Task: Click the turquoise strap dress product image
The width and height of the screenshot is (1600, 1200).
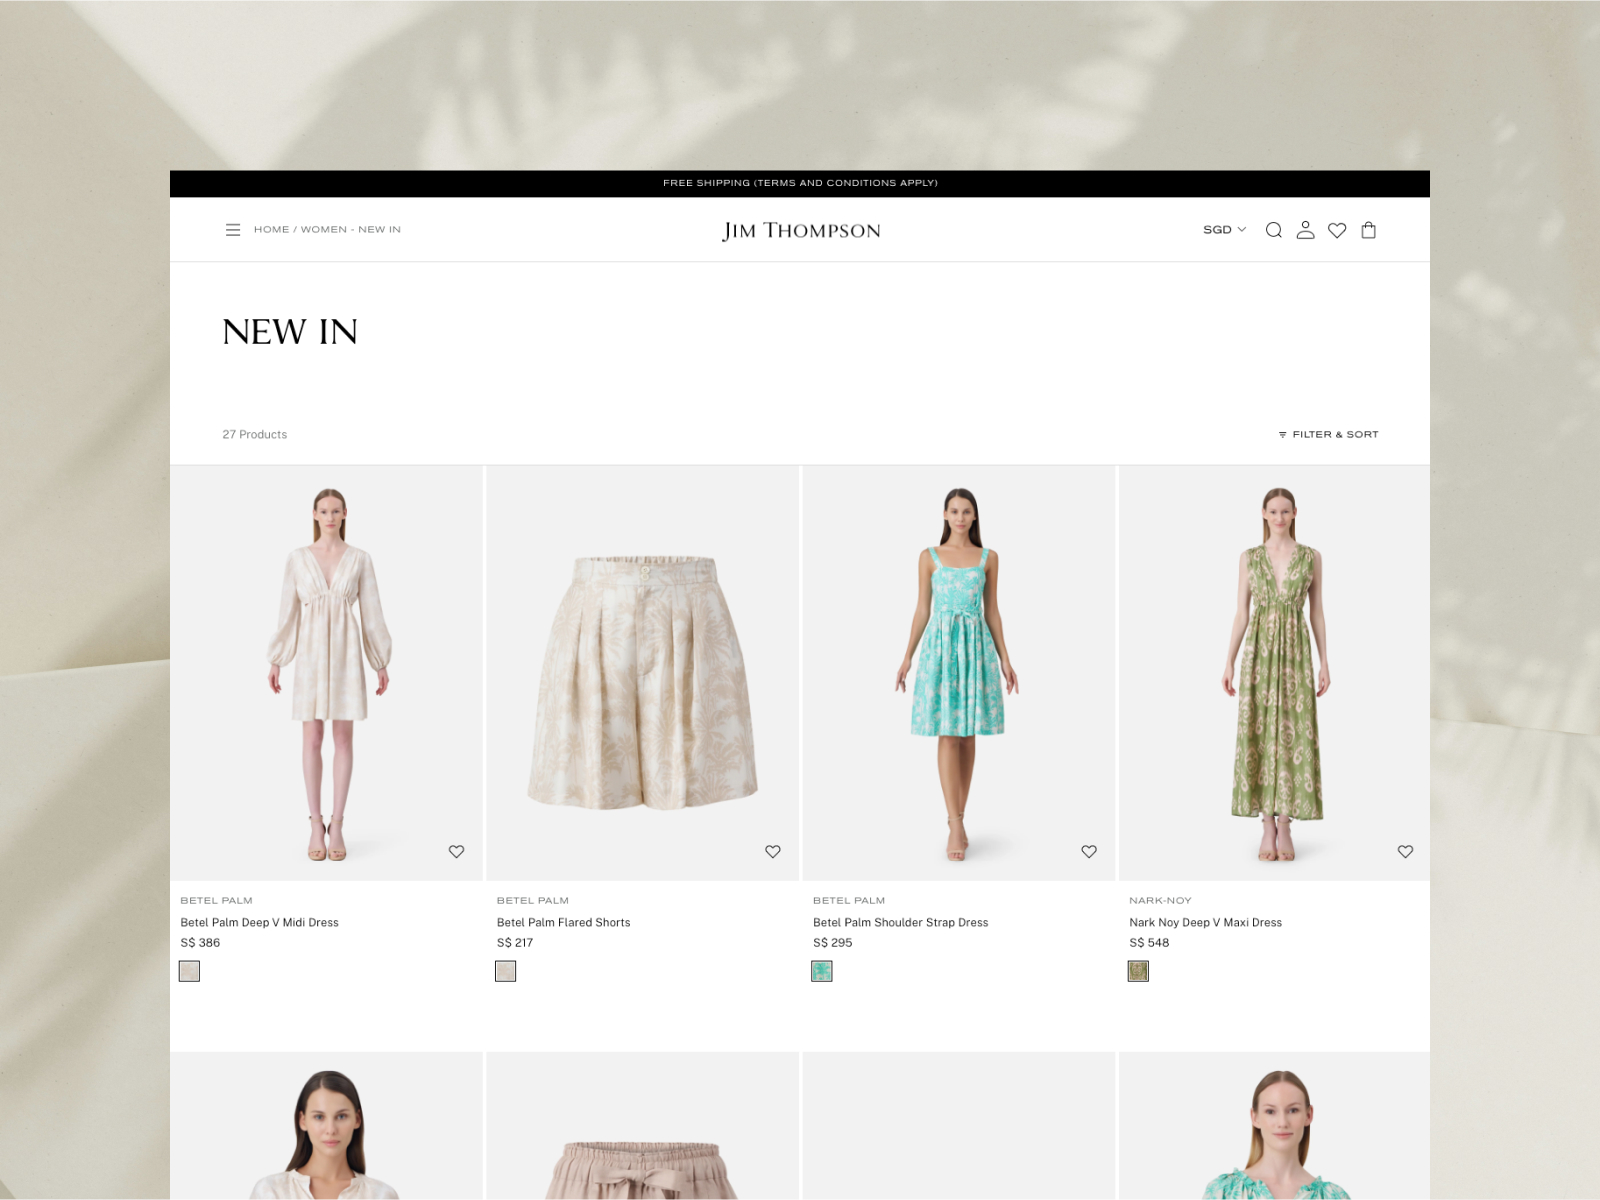Action: [958, 673]
